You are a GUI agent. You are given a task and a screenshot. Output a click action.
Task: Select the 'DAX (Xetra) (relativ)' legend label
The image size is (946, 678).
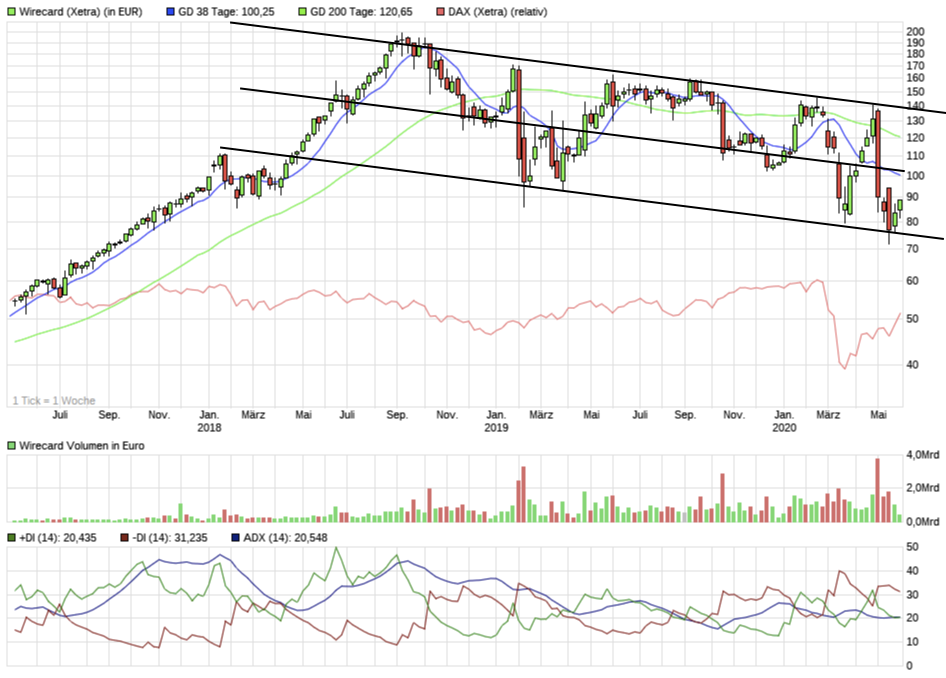point(498,11)
